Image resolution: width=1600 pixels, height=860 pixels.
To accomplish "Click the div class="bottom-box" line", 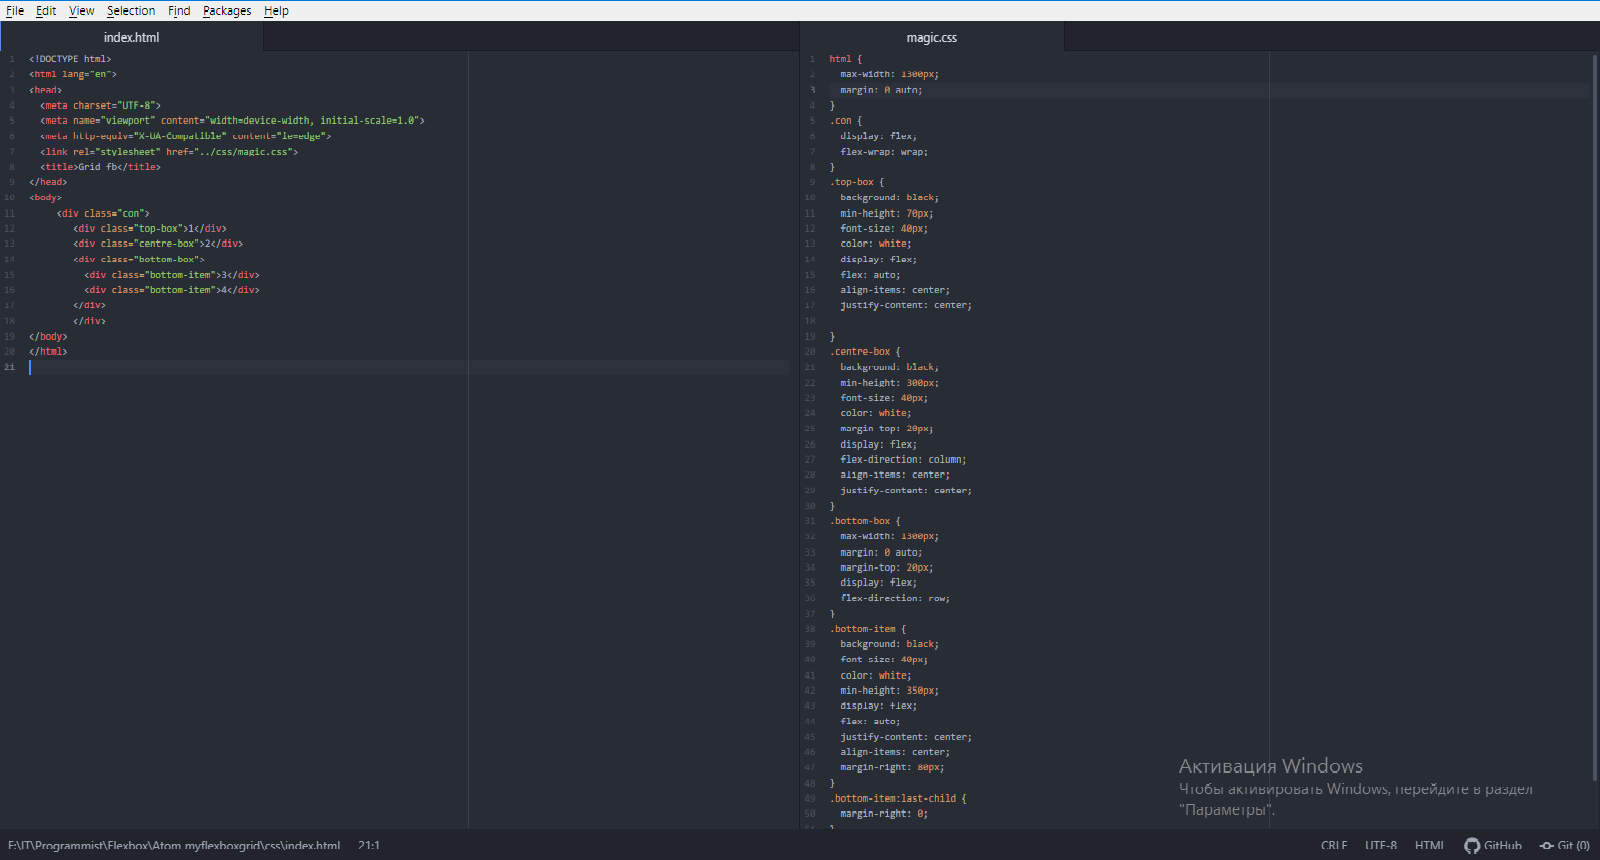I will click(x=139, y=259).
